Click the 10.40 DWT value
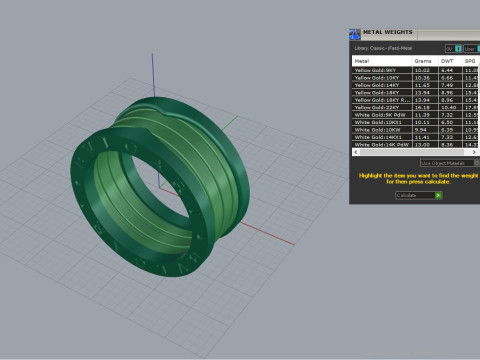480x360 pixels. click(x=448, y=108)
